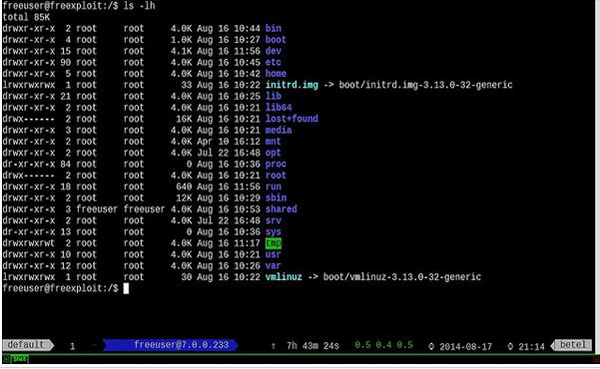Click the proc directory name
Screen dimensions: 600x369
[276, 164]
